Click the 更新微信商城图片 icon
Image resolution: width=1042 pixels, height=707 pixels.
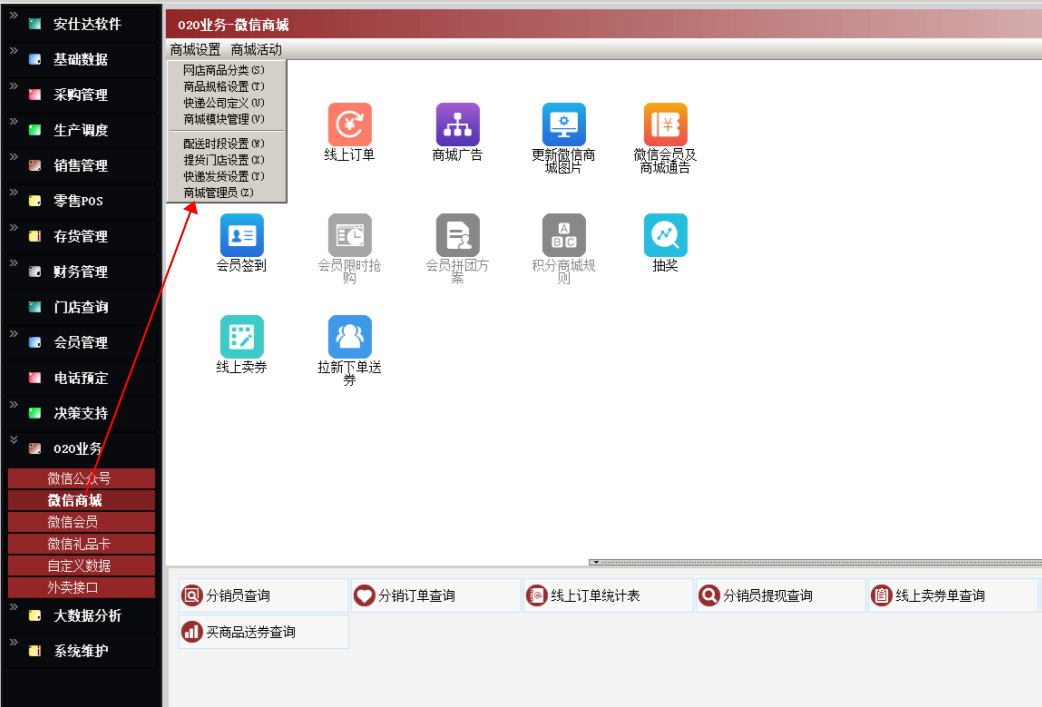point(564,124)
